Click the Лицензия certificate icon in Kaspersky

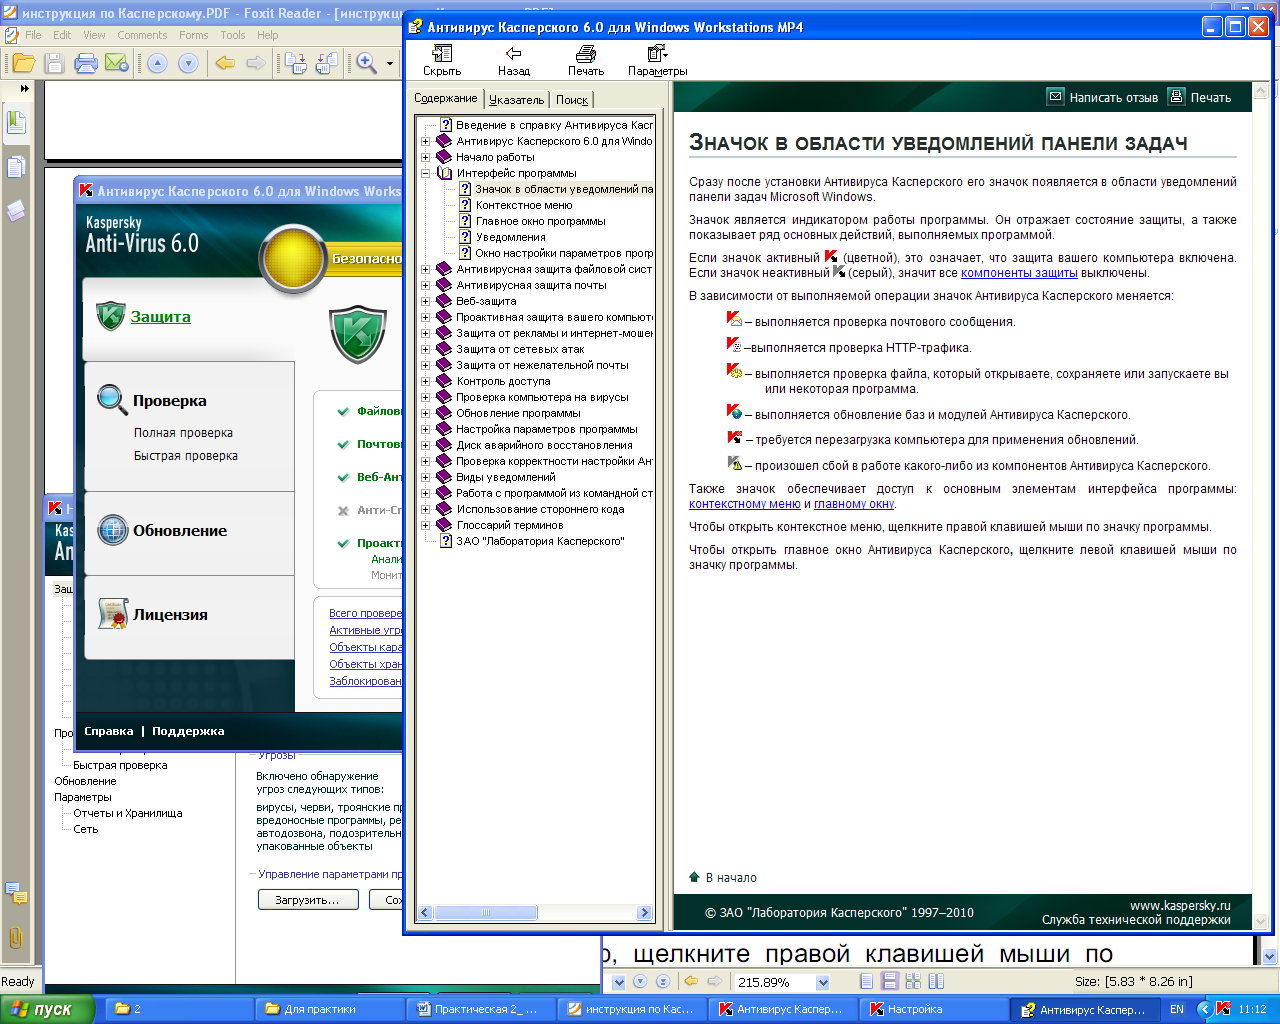[112, 614]
